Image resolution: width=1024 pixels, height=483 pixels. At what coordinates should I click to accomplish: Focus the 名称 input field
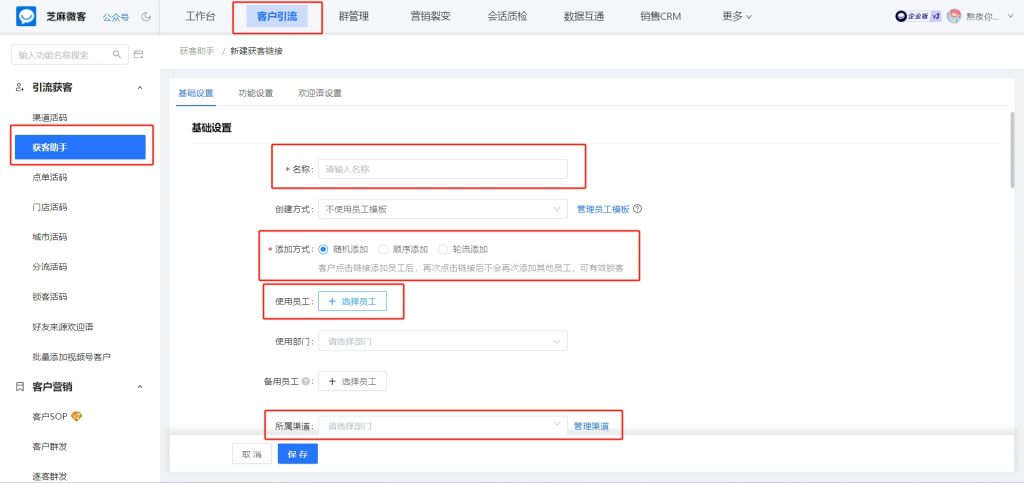click(443, 169)
